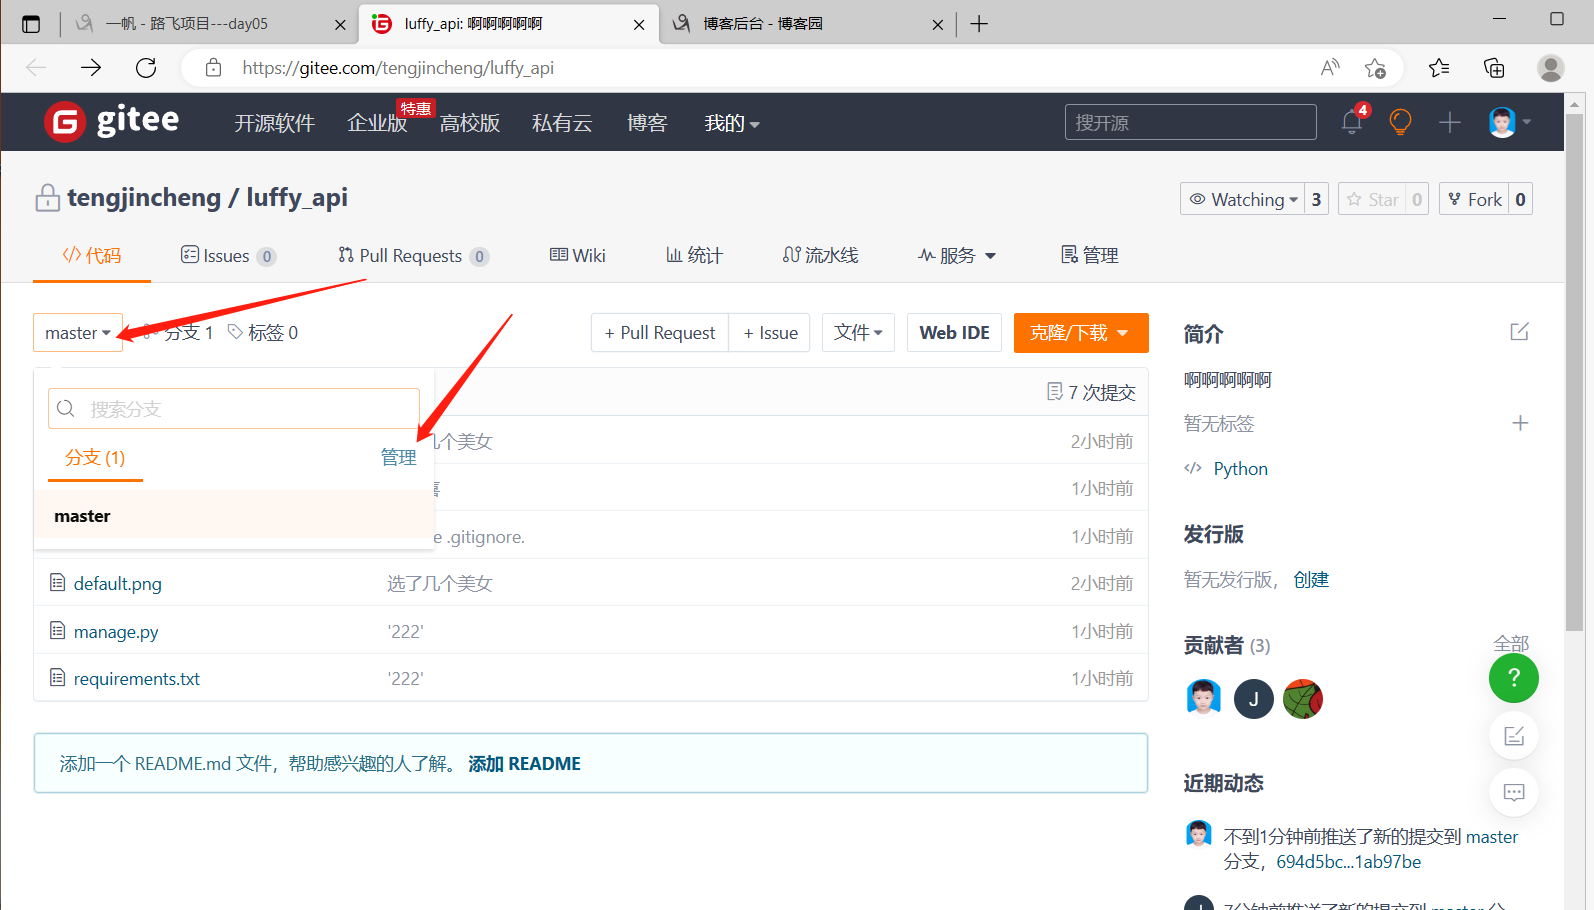
Task: Open the browser favorites list
Action: (x=1439, y=68)
